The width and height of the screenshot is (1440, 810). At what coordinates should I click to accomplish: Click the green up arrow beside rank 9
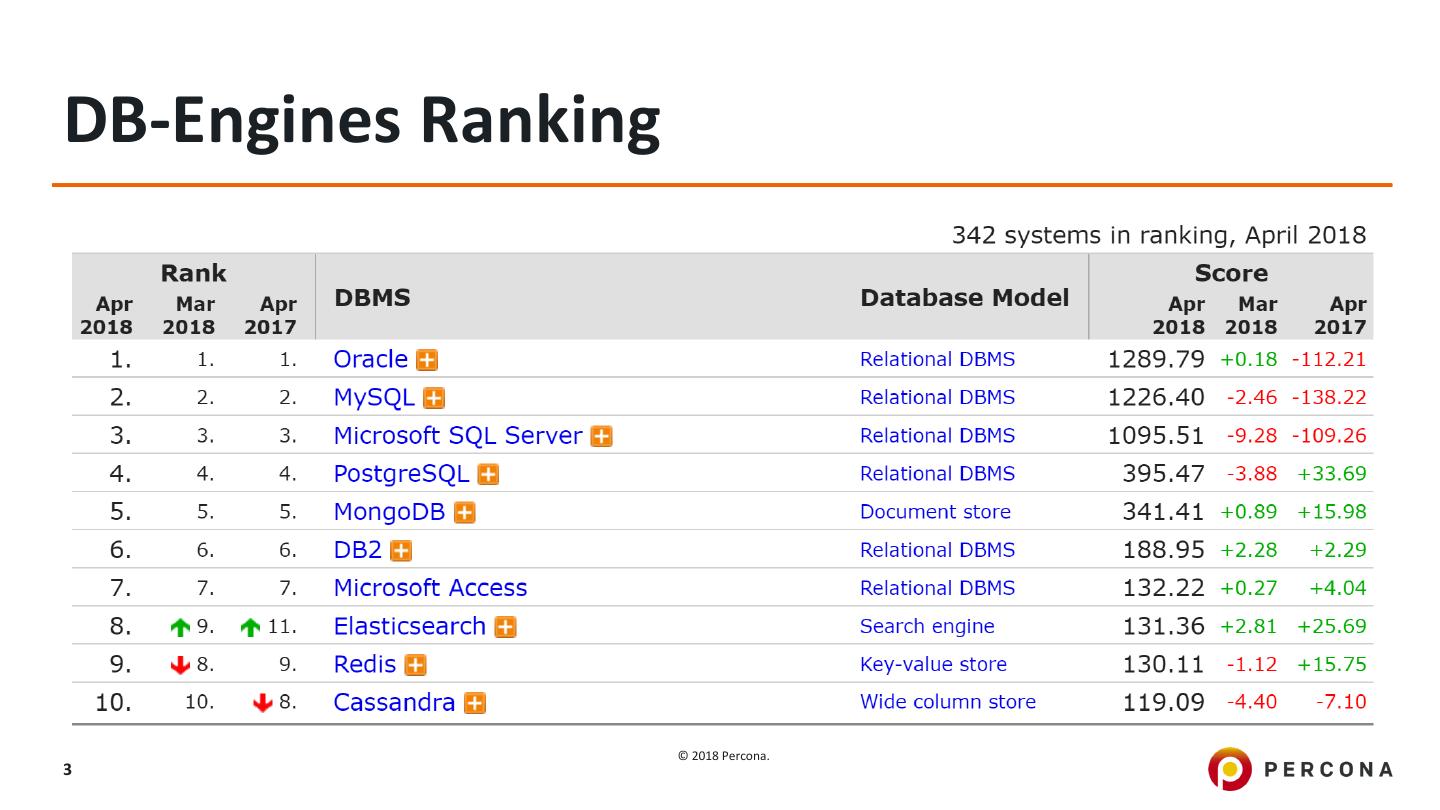click(180, 627)
